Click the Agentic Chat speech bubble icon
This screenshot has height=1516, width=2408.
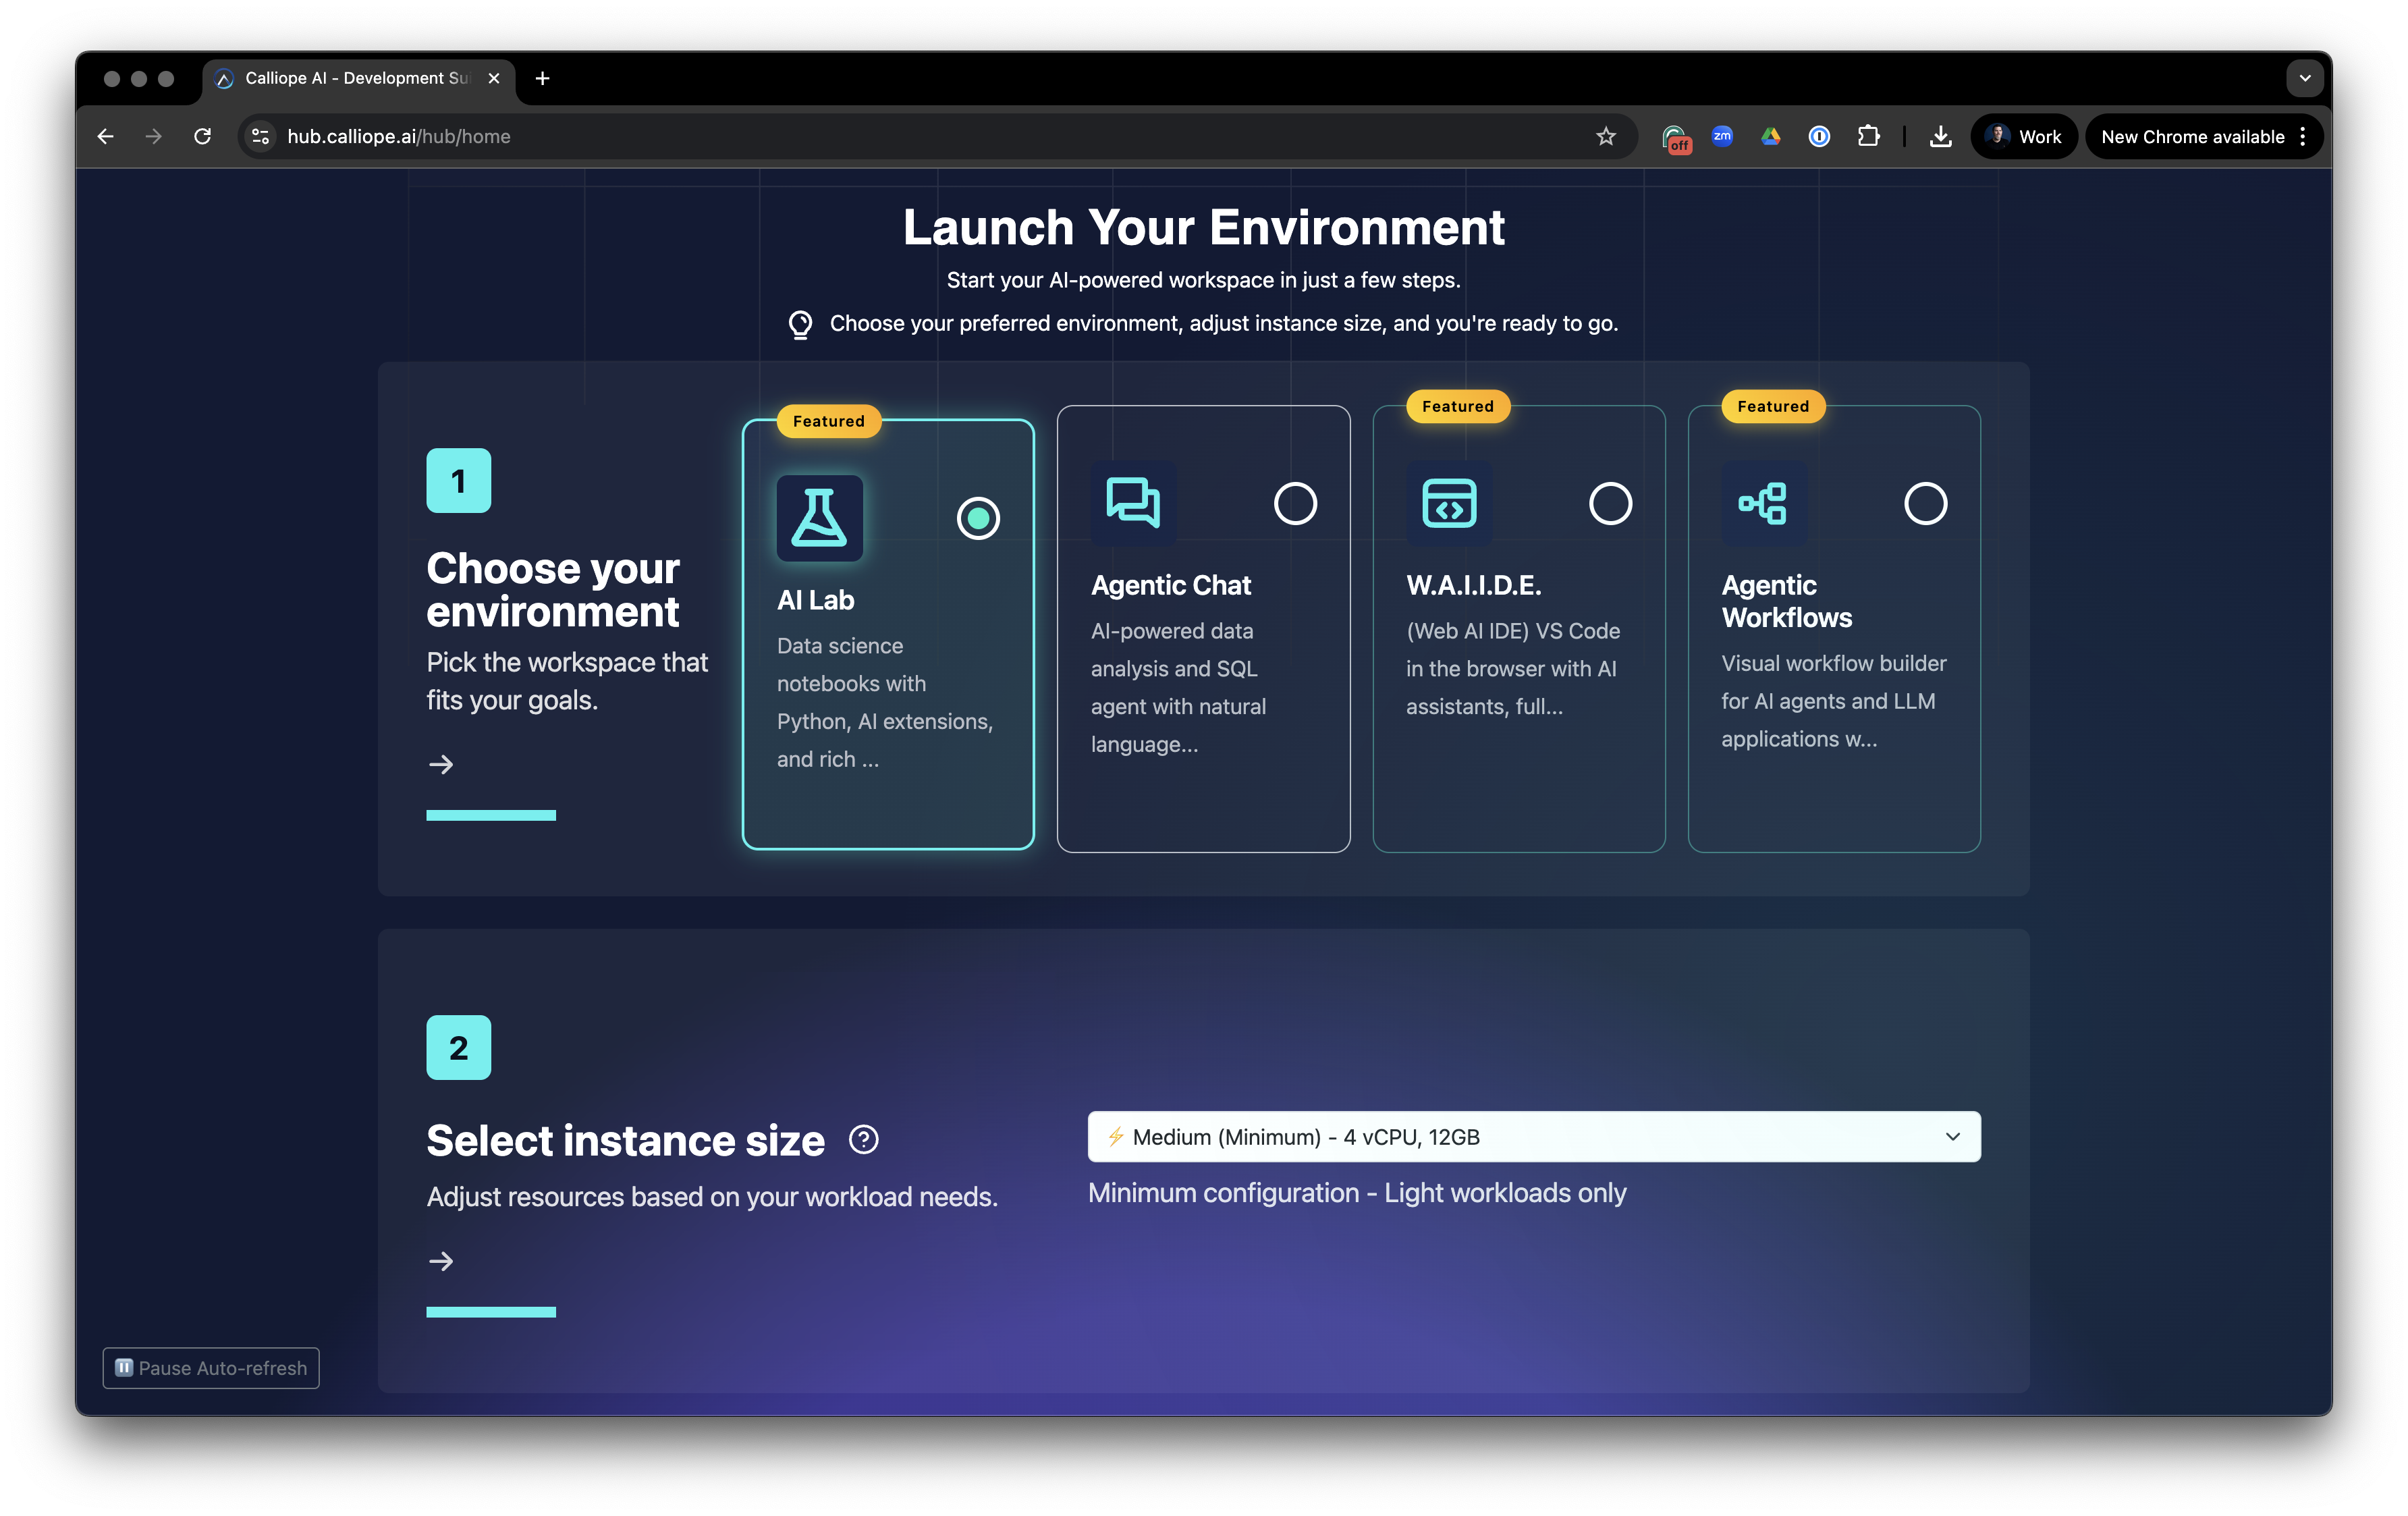(x=1133, y=503)
